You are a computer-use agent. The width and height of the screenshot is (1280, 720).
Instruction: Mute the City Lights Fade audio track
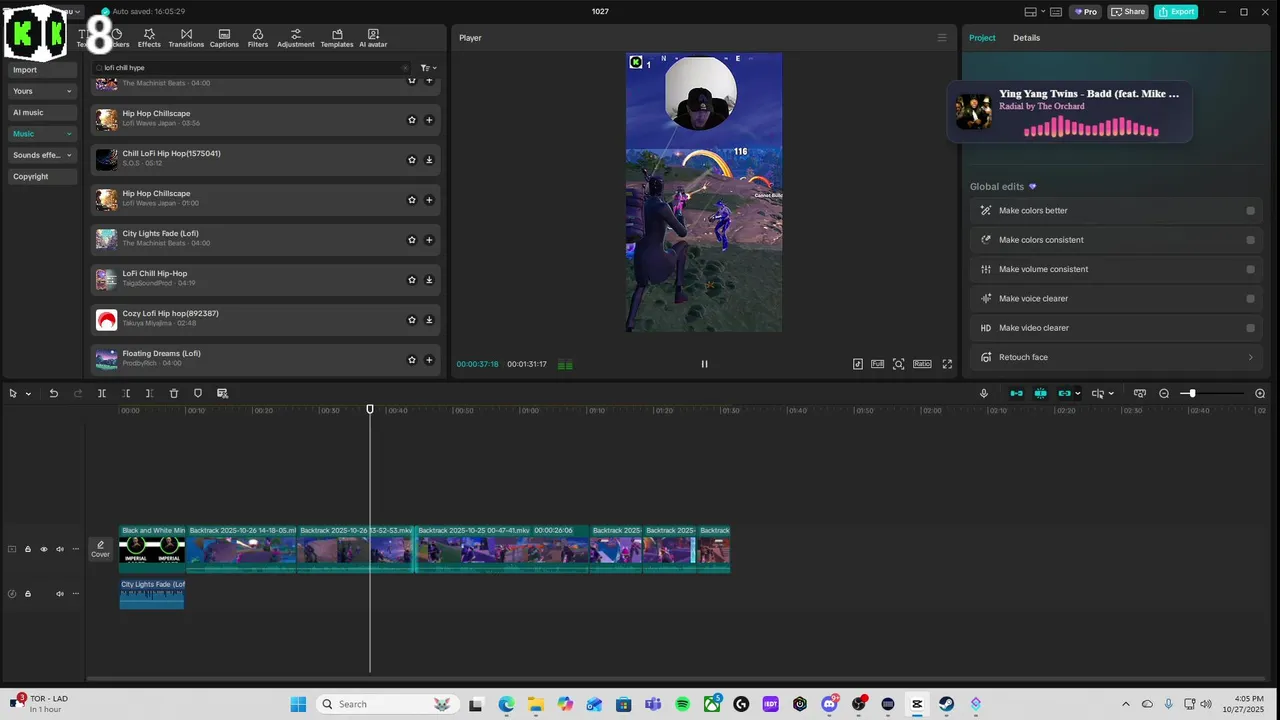[x=59, y=594]
